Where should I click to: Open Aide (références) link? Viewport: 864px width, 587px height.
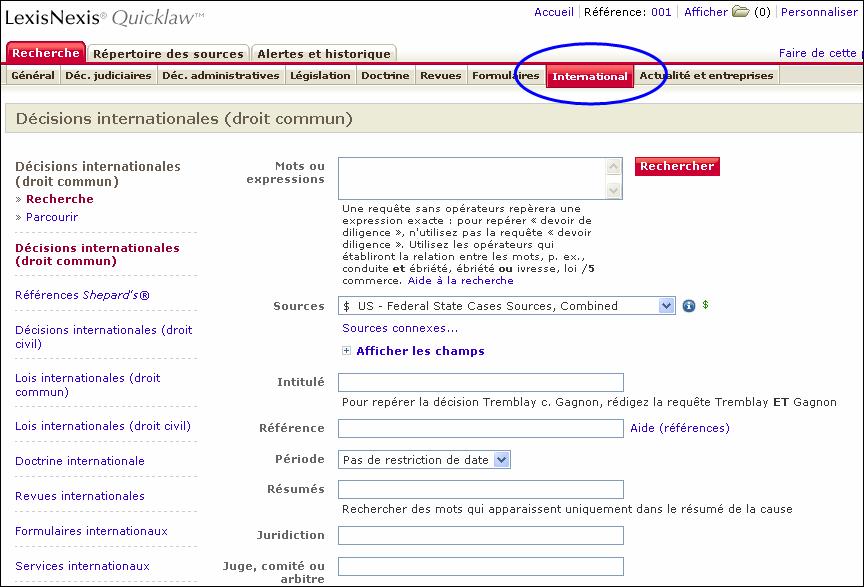(680, 428)
